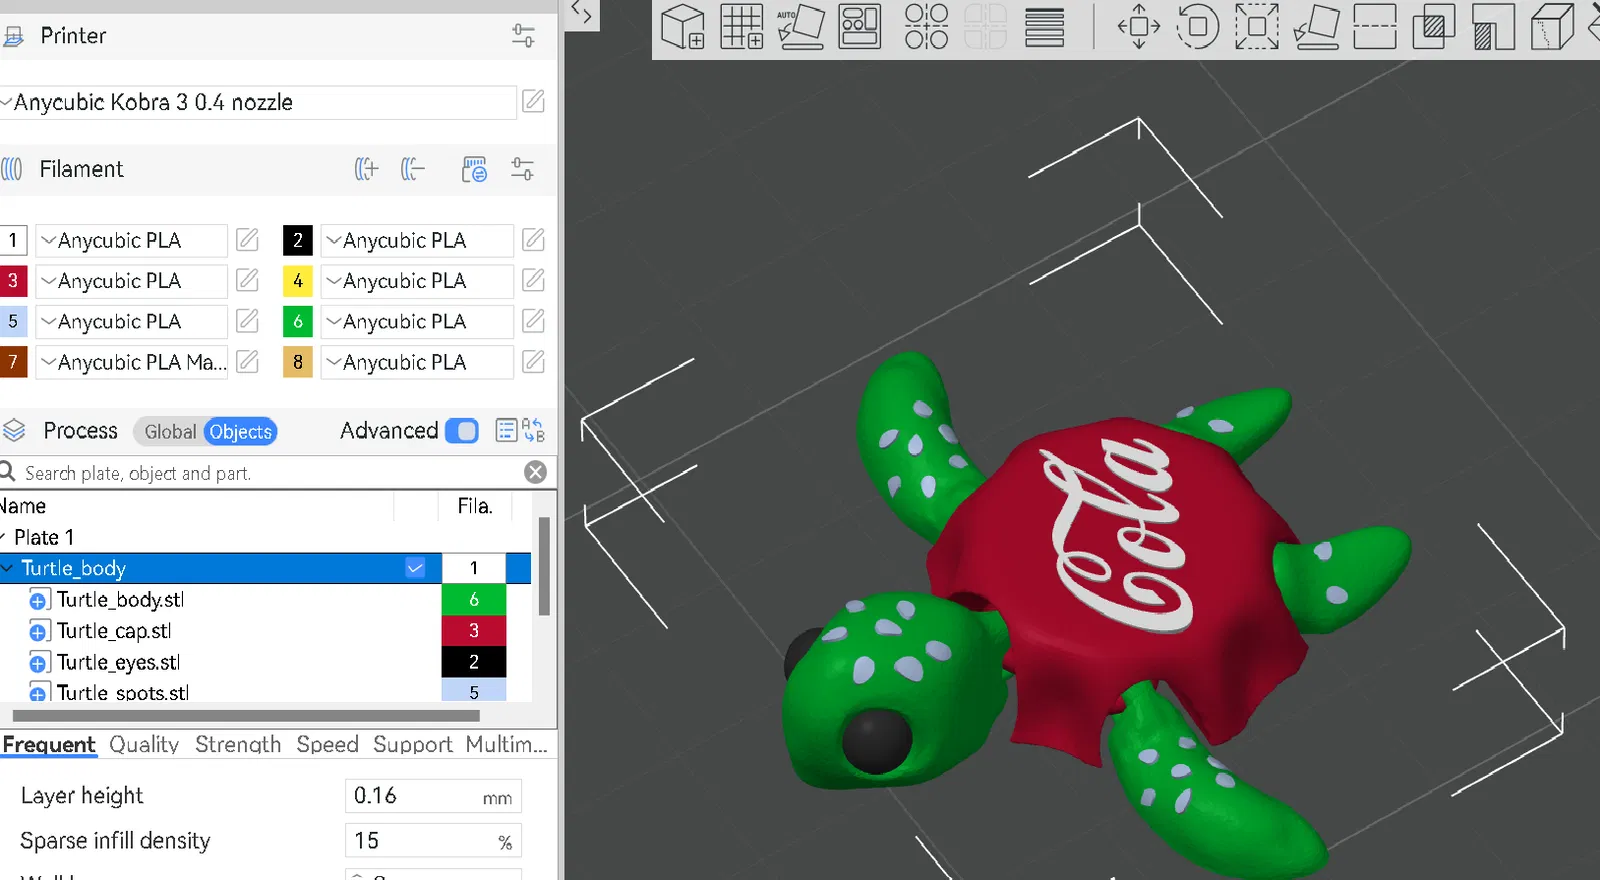This screenshot has width=1600, height=880.
Task: Split the model to objects
Action: pyautogui.click(x=926, y=27)
